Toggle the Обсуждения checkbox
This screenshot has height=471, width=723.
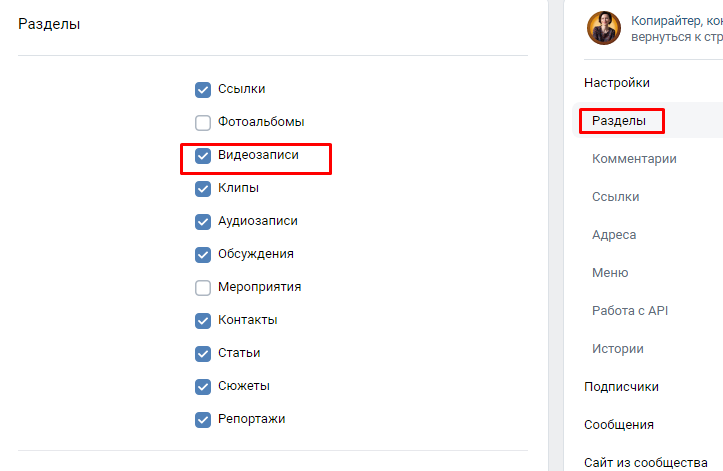pos(203,254)
